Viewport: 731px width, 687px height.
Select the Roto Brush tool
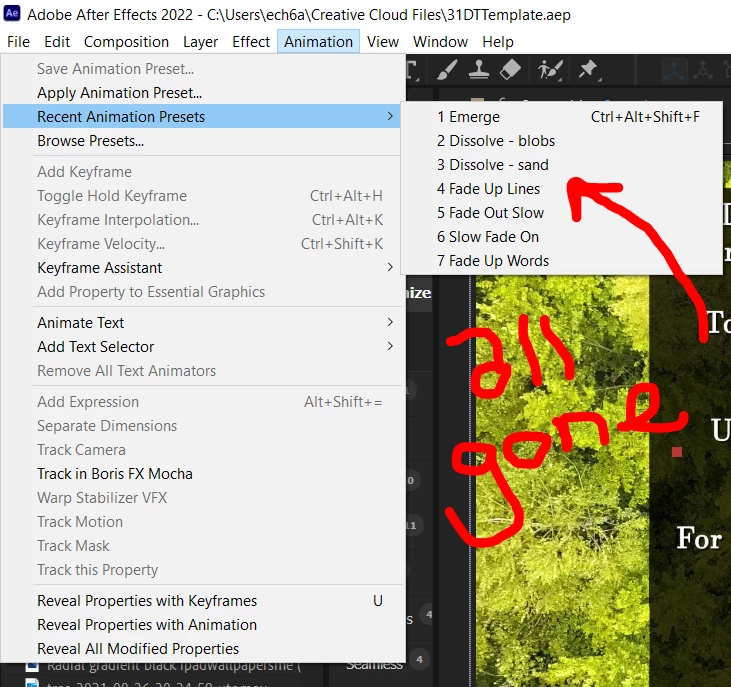[x=550, y=70]
